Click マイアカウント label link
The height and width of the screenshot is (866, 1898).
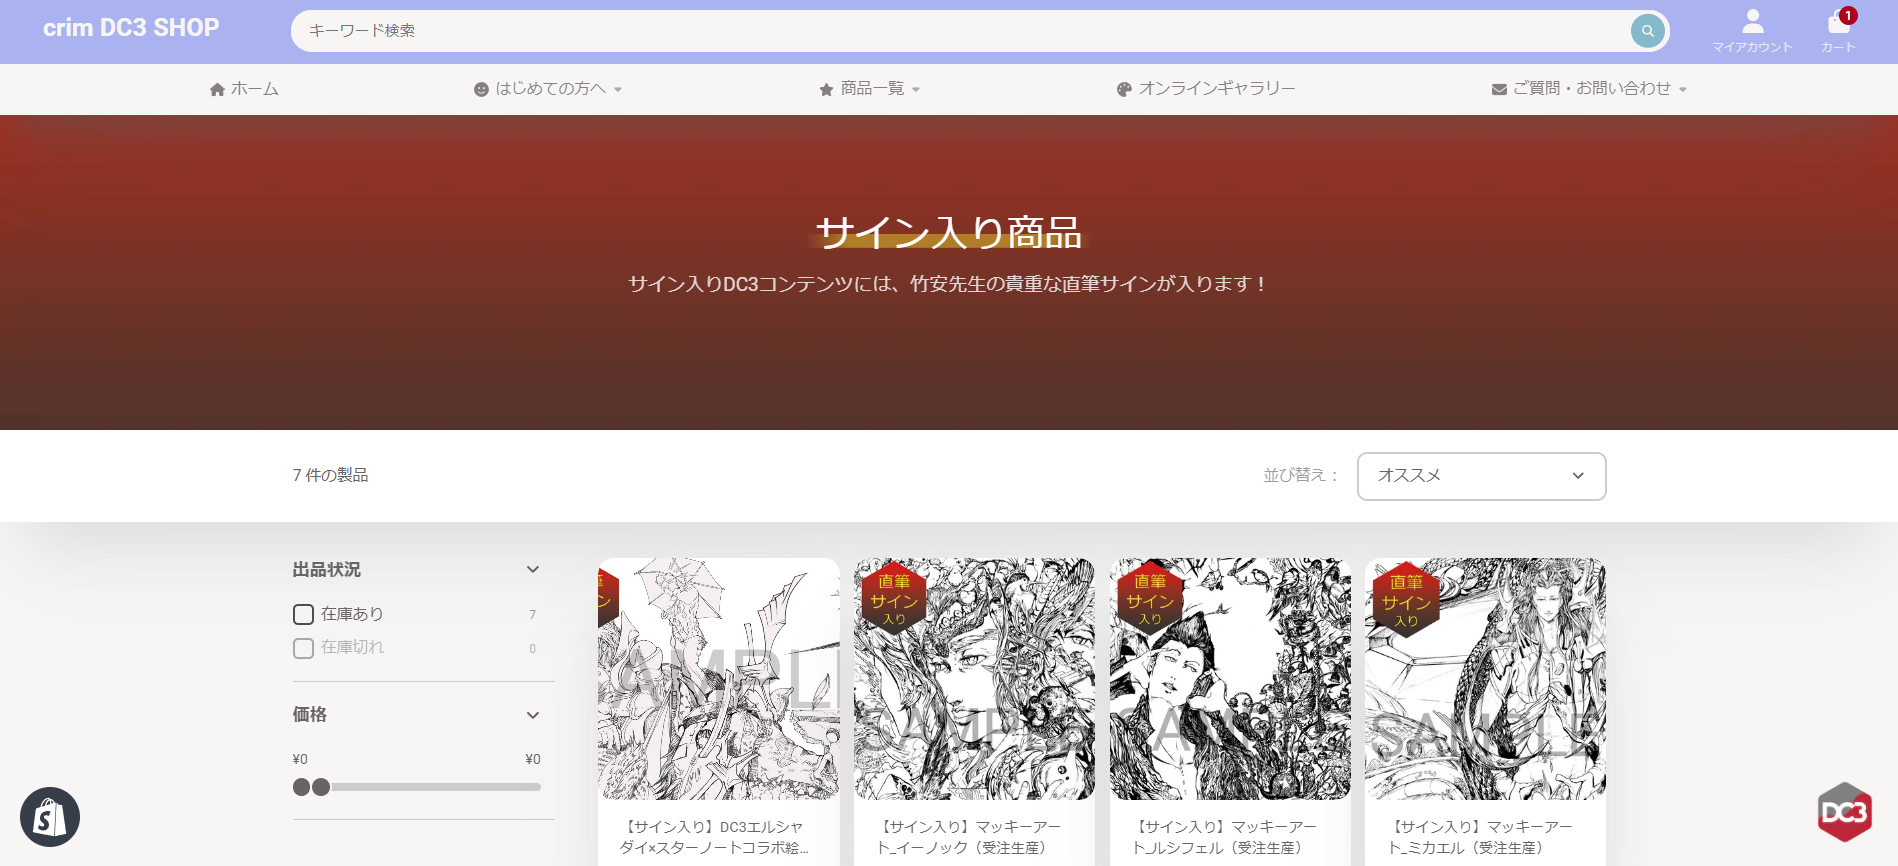[x=1752, y=47]
